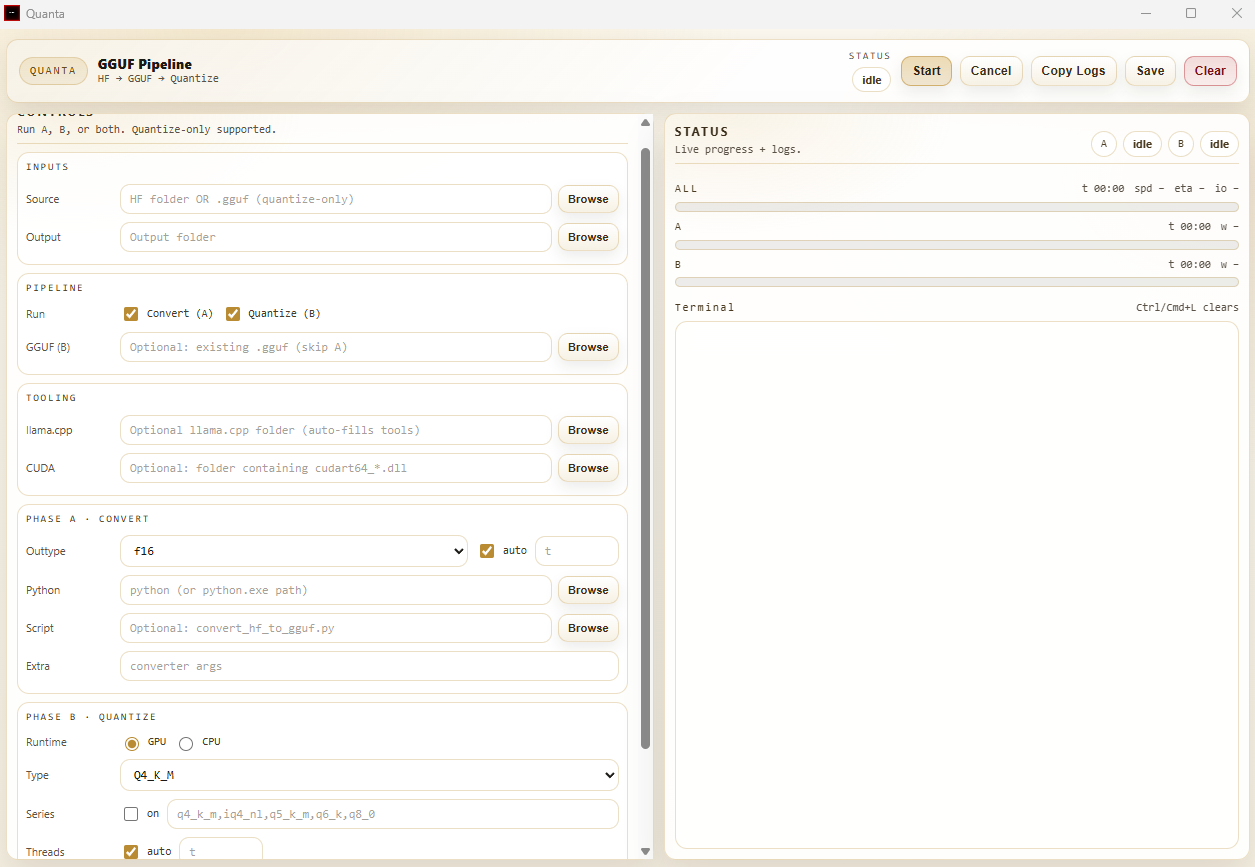Image resolution: width=1255 pixels, height=867 pixels.
Task: Click the scrollbar up arrow
Action: 645,123
